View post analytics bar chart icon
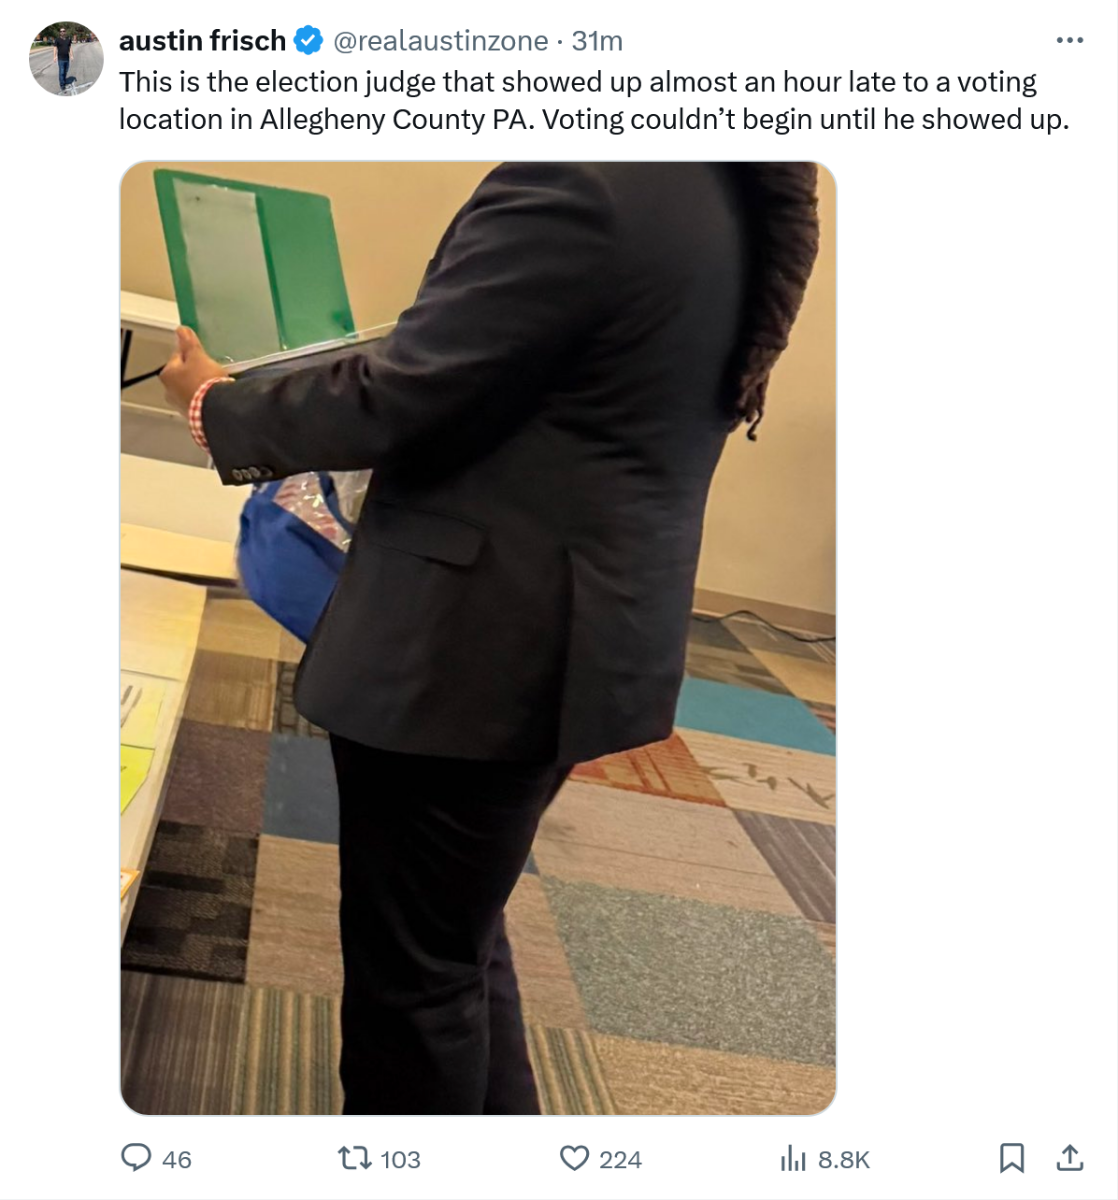This screenshot has height=1200, width=1118. (x=793, y=1158)
